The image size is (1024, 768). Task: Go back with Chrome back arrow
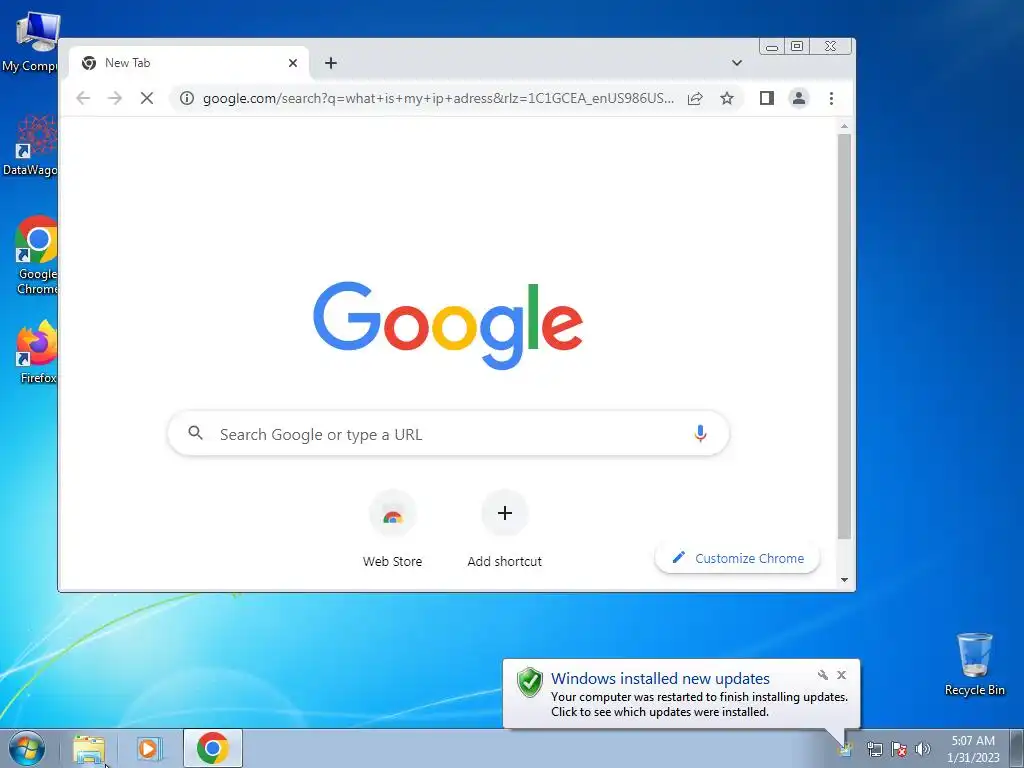(x=83, y=98)
